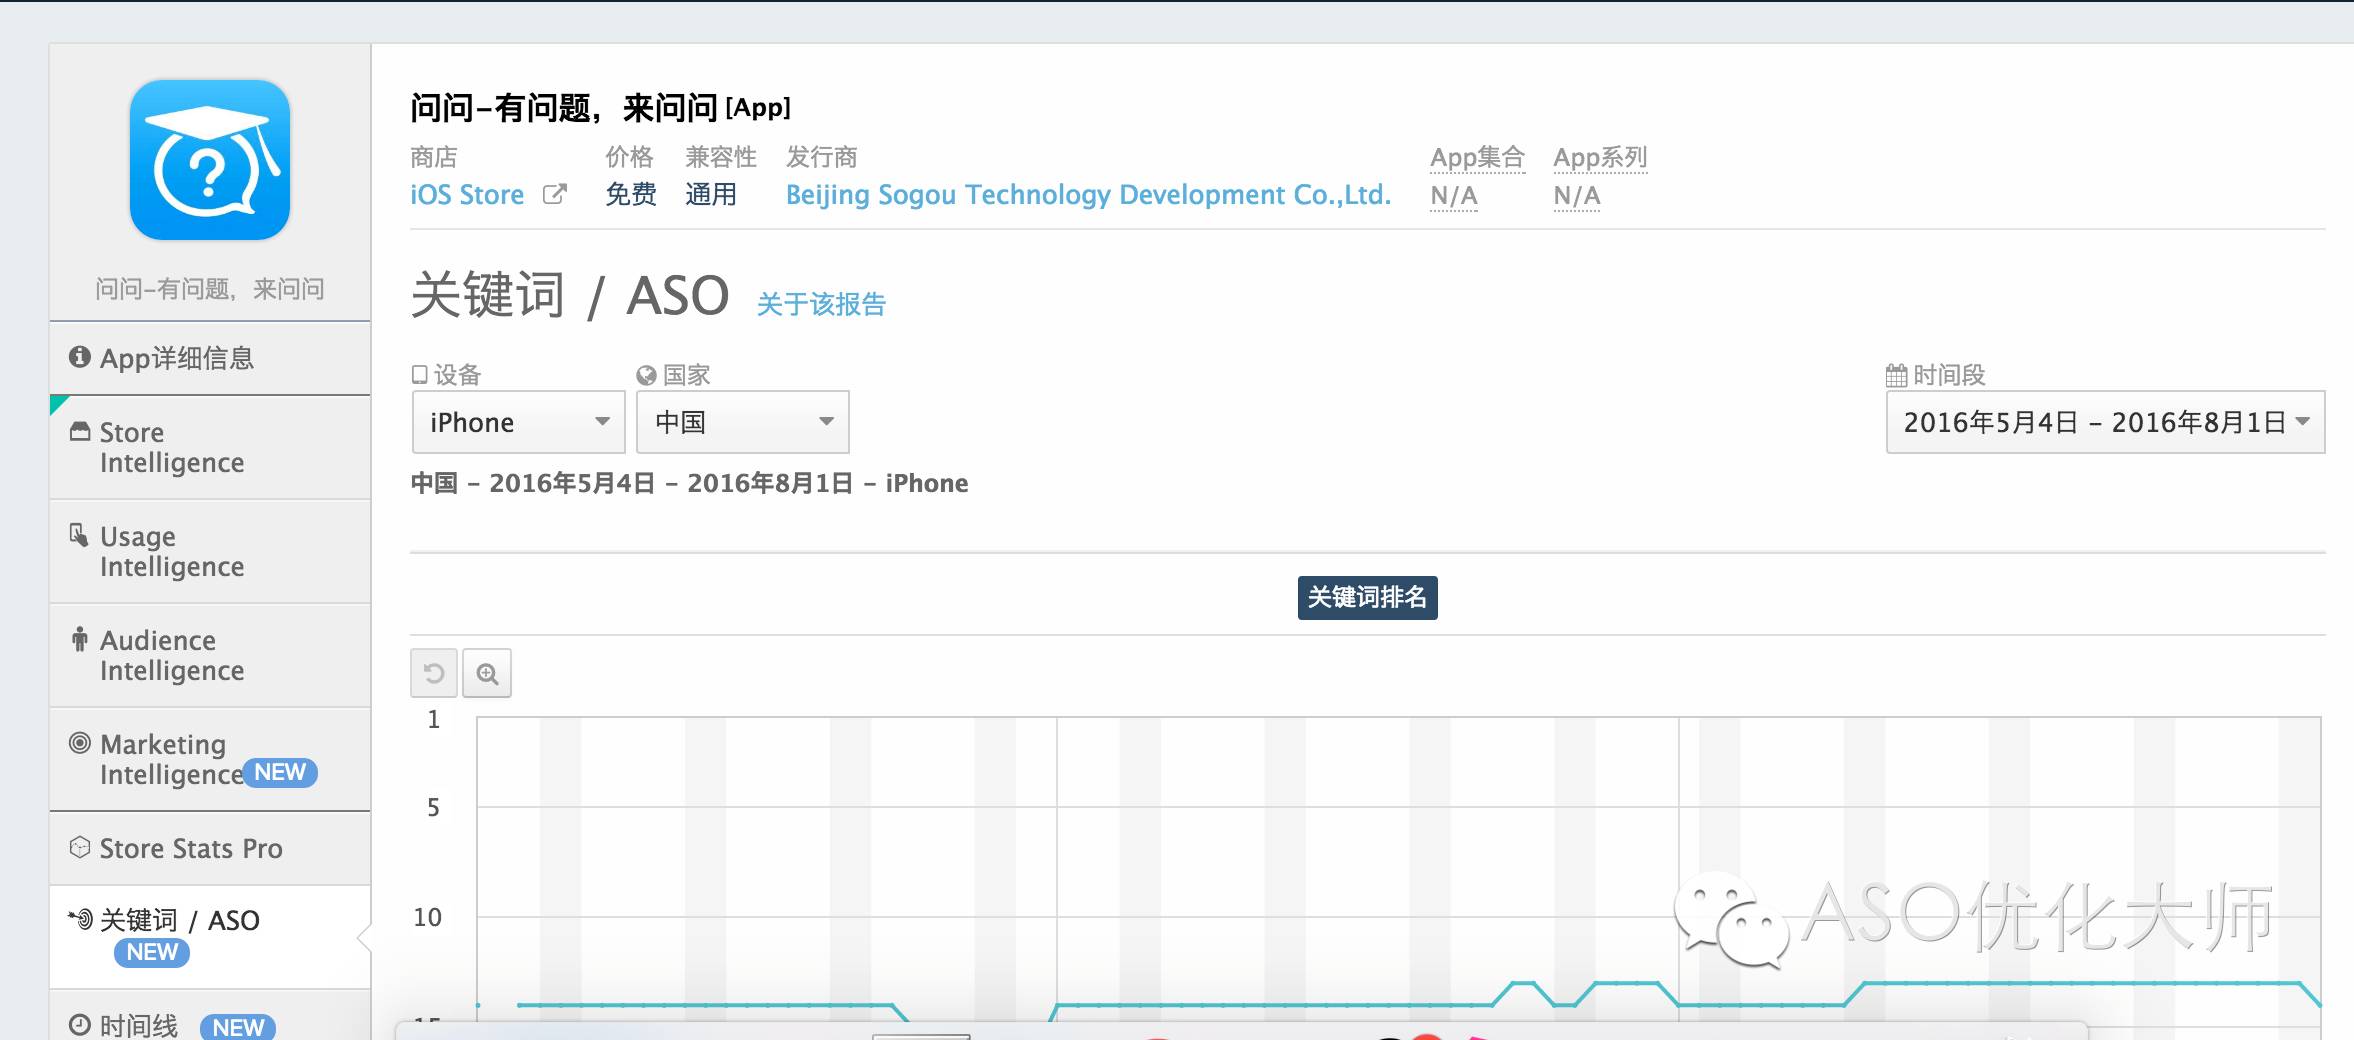Viewport: 2354px width, 1040px height.
Task: Click the Usage Intelligence phone icon
Action: click(79, 535)
